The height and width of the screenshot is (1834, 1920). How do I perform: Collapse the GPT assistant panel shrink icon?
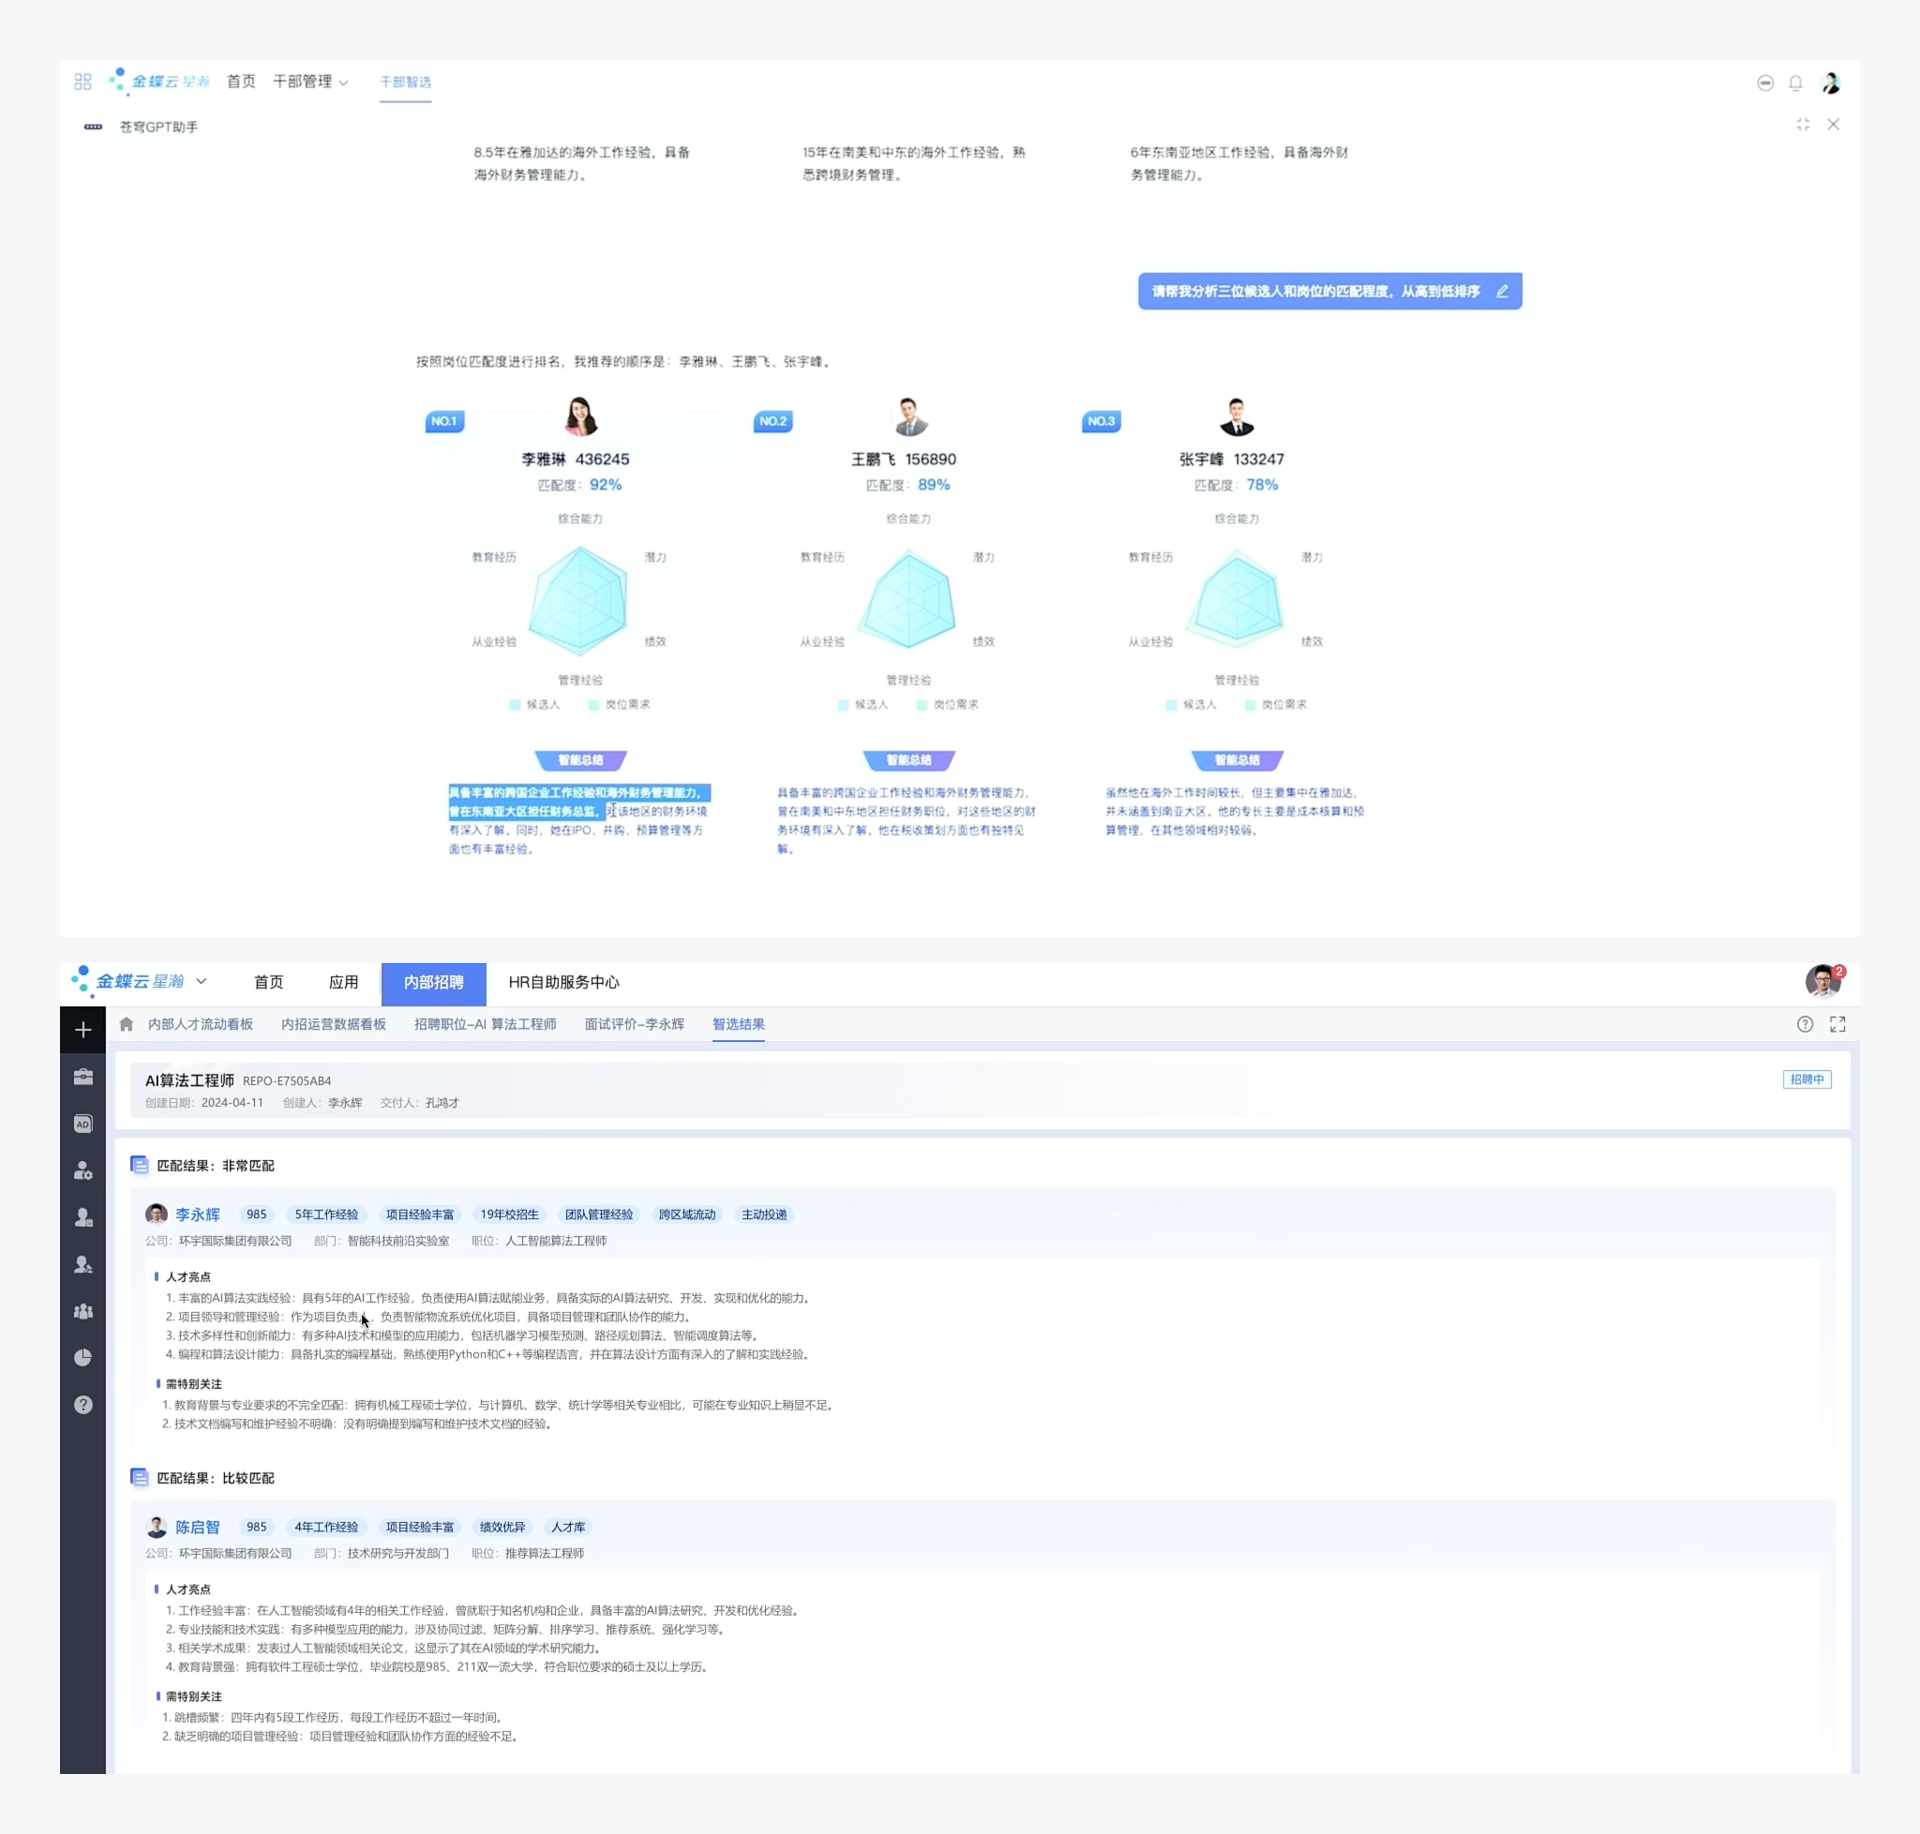(1803, 125)
